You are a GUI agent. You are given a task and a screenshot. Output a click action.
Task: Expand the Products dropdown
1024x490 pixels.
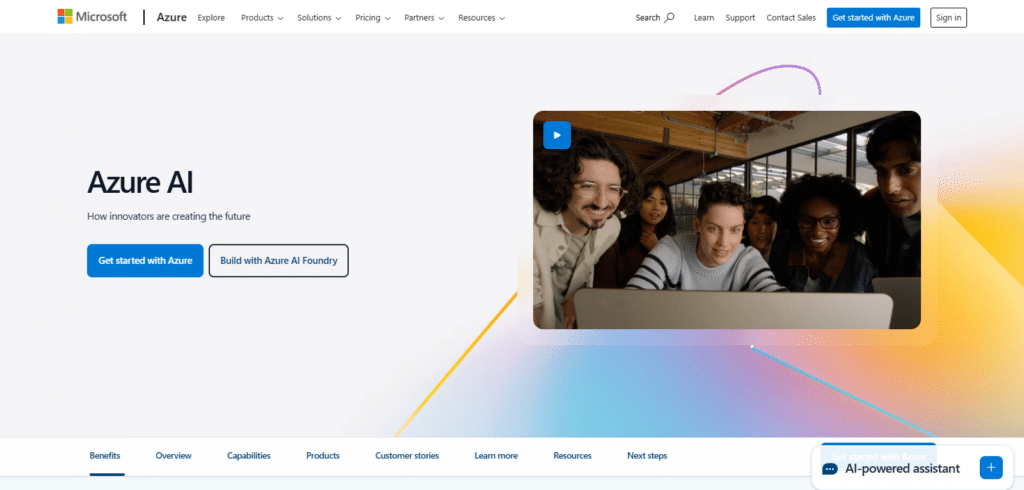point(262,18)
